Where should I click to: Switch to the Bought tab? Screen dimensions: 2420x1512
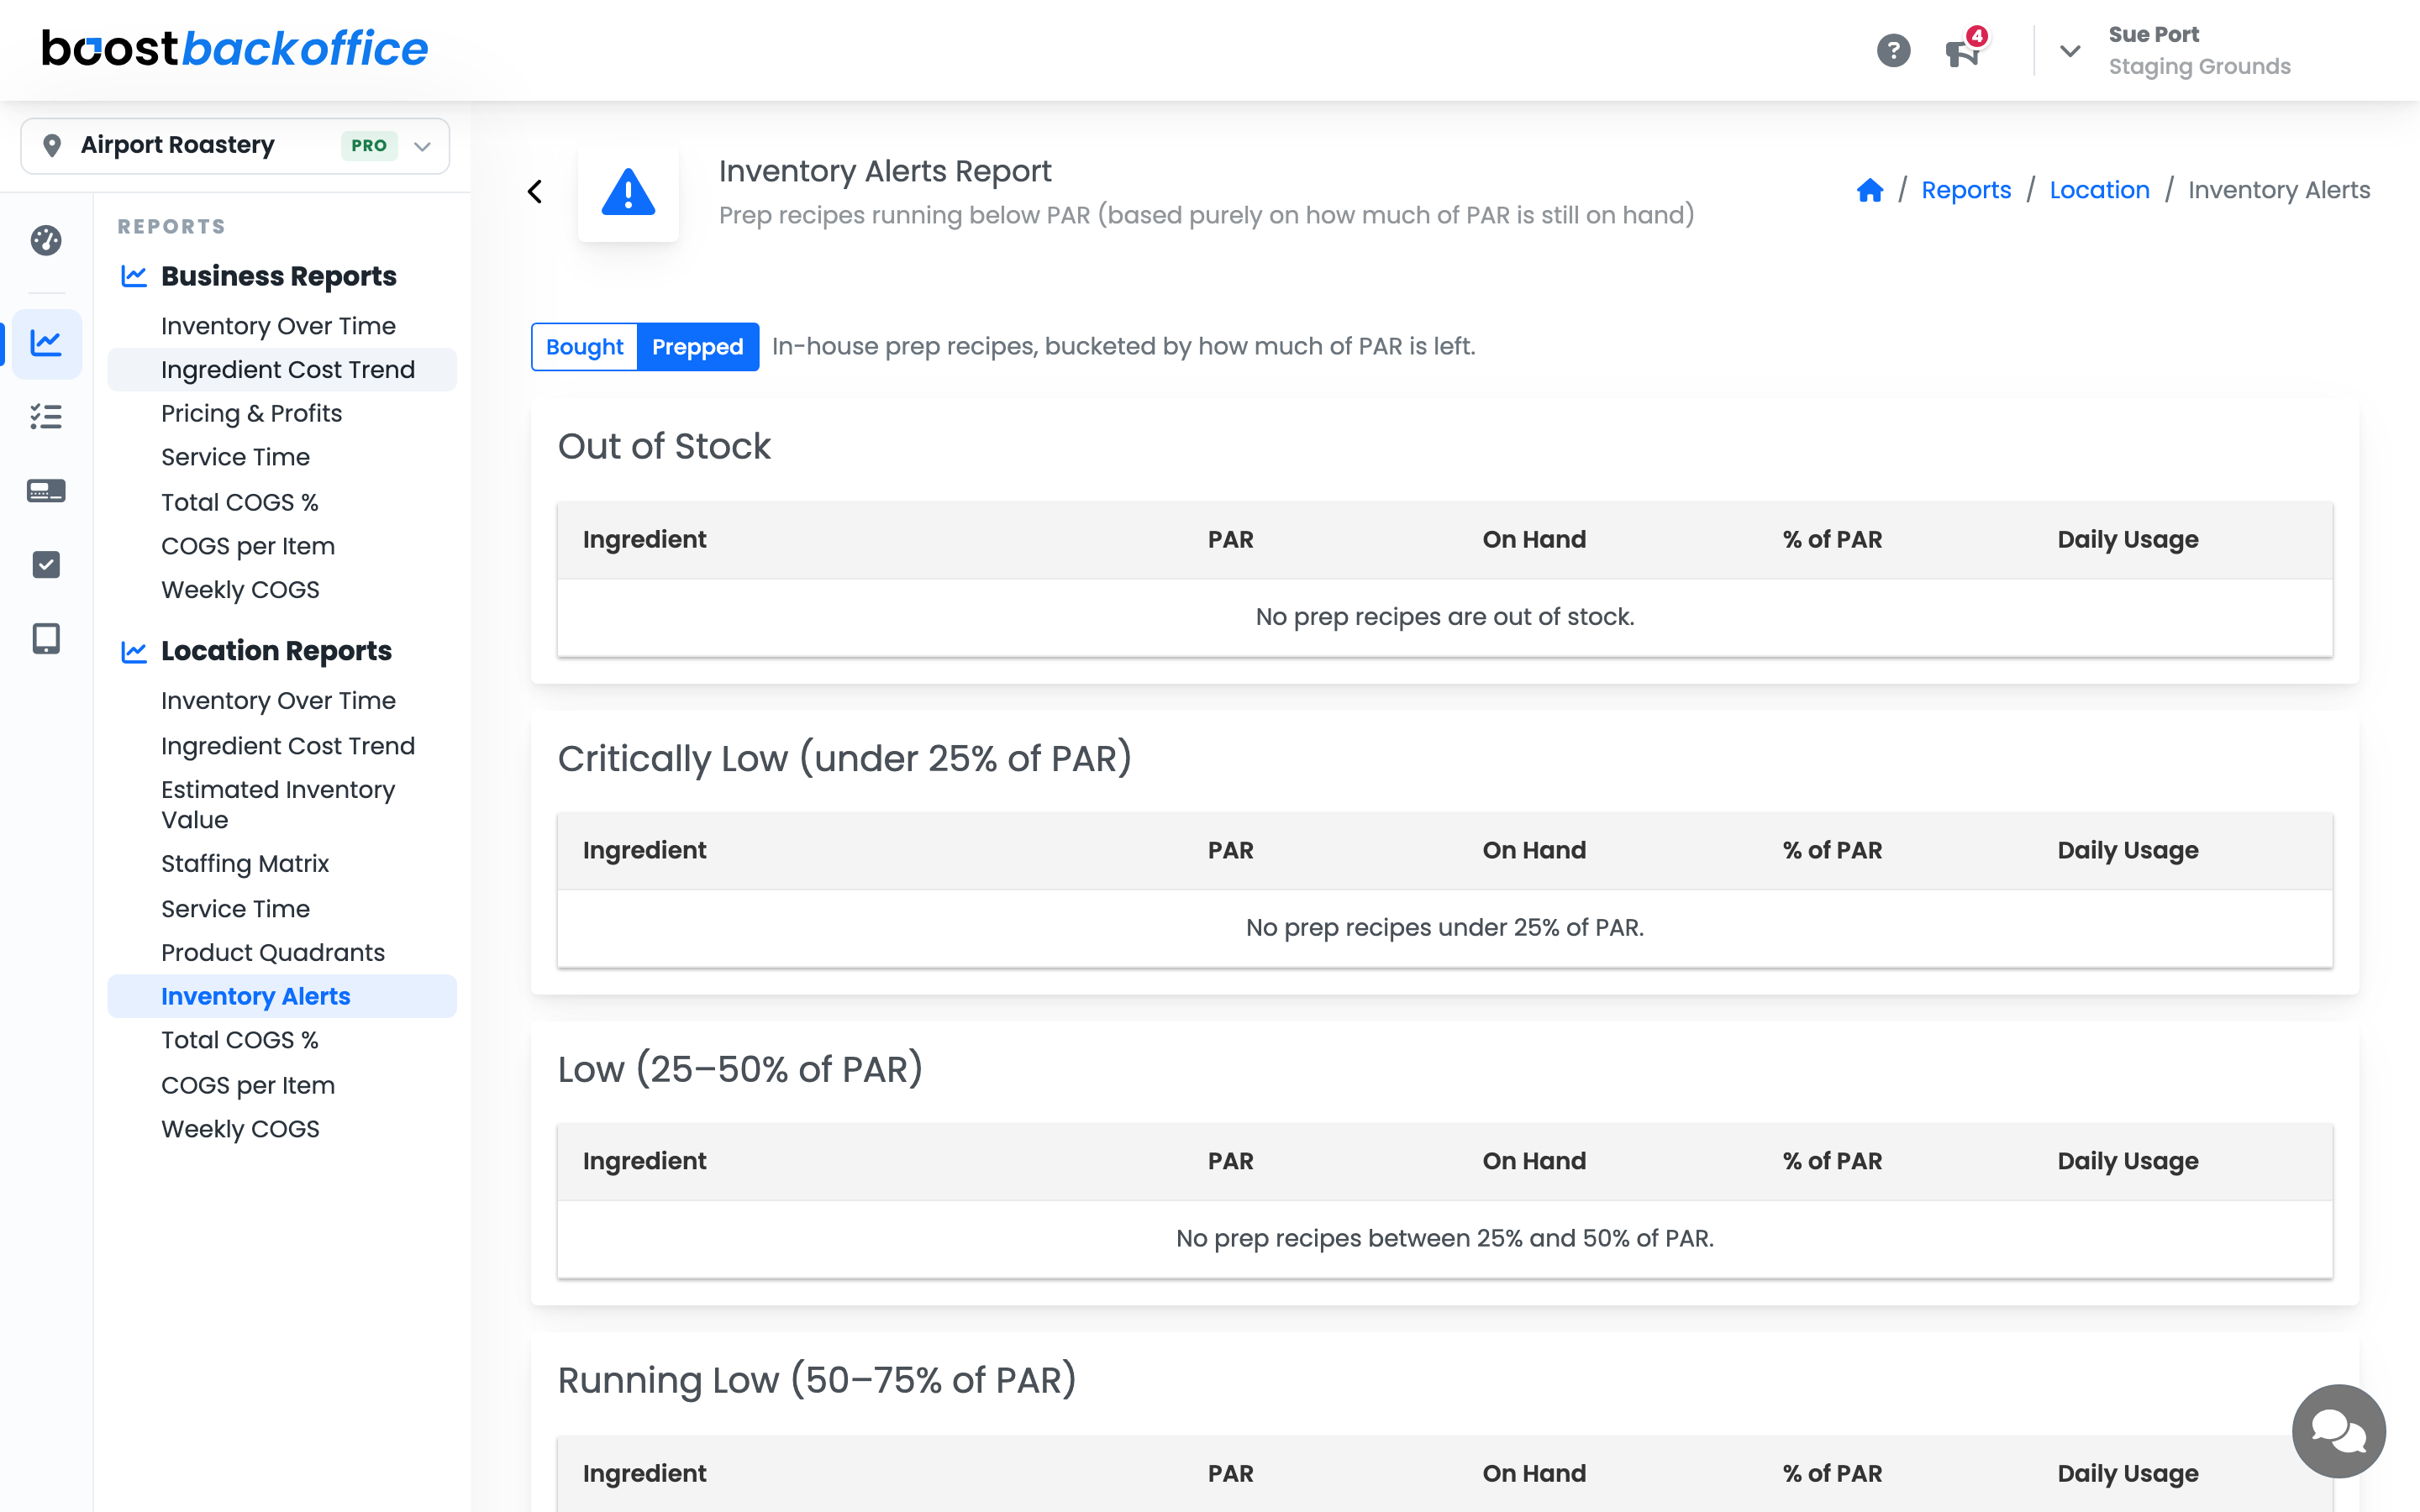pyautogui.click(x=584, y=346)
